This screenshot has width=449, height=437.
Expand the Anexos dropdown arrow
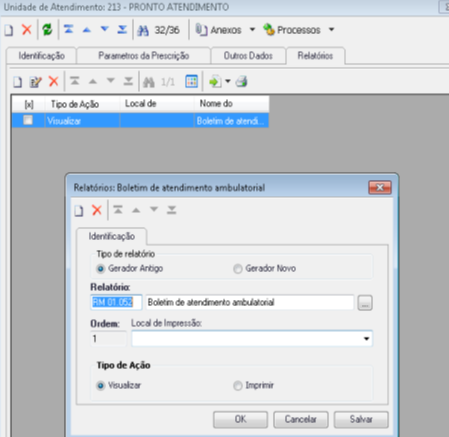(252, 30)
